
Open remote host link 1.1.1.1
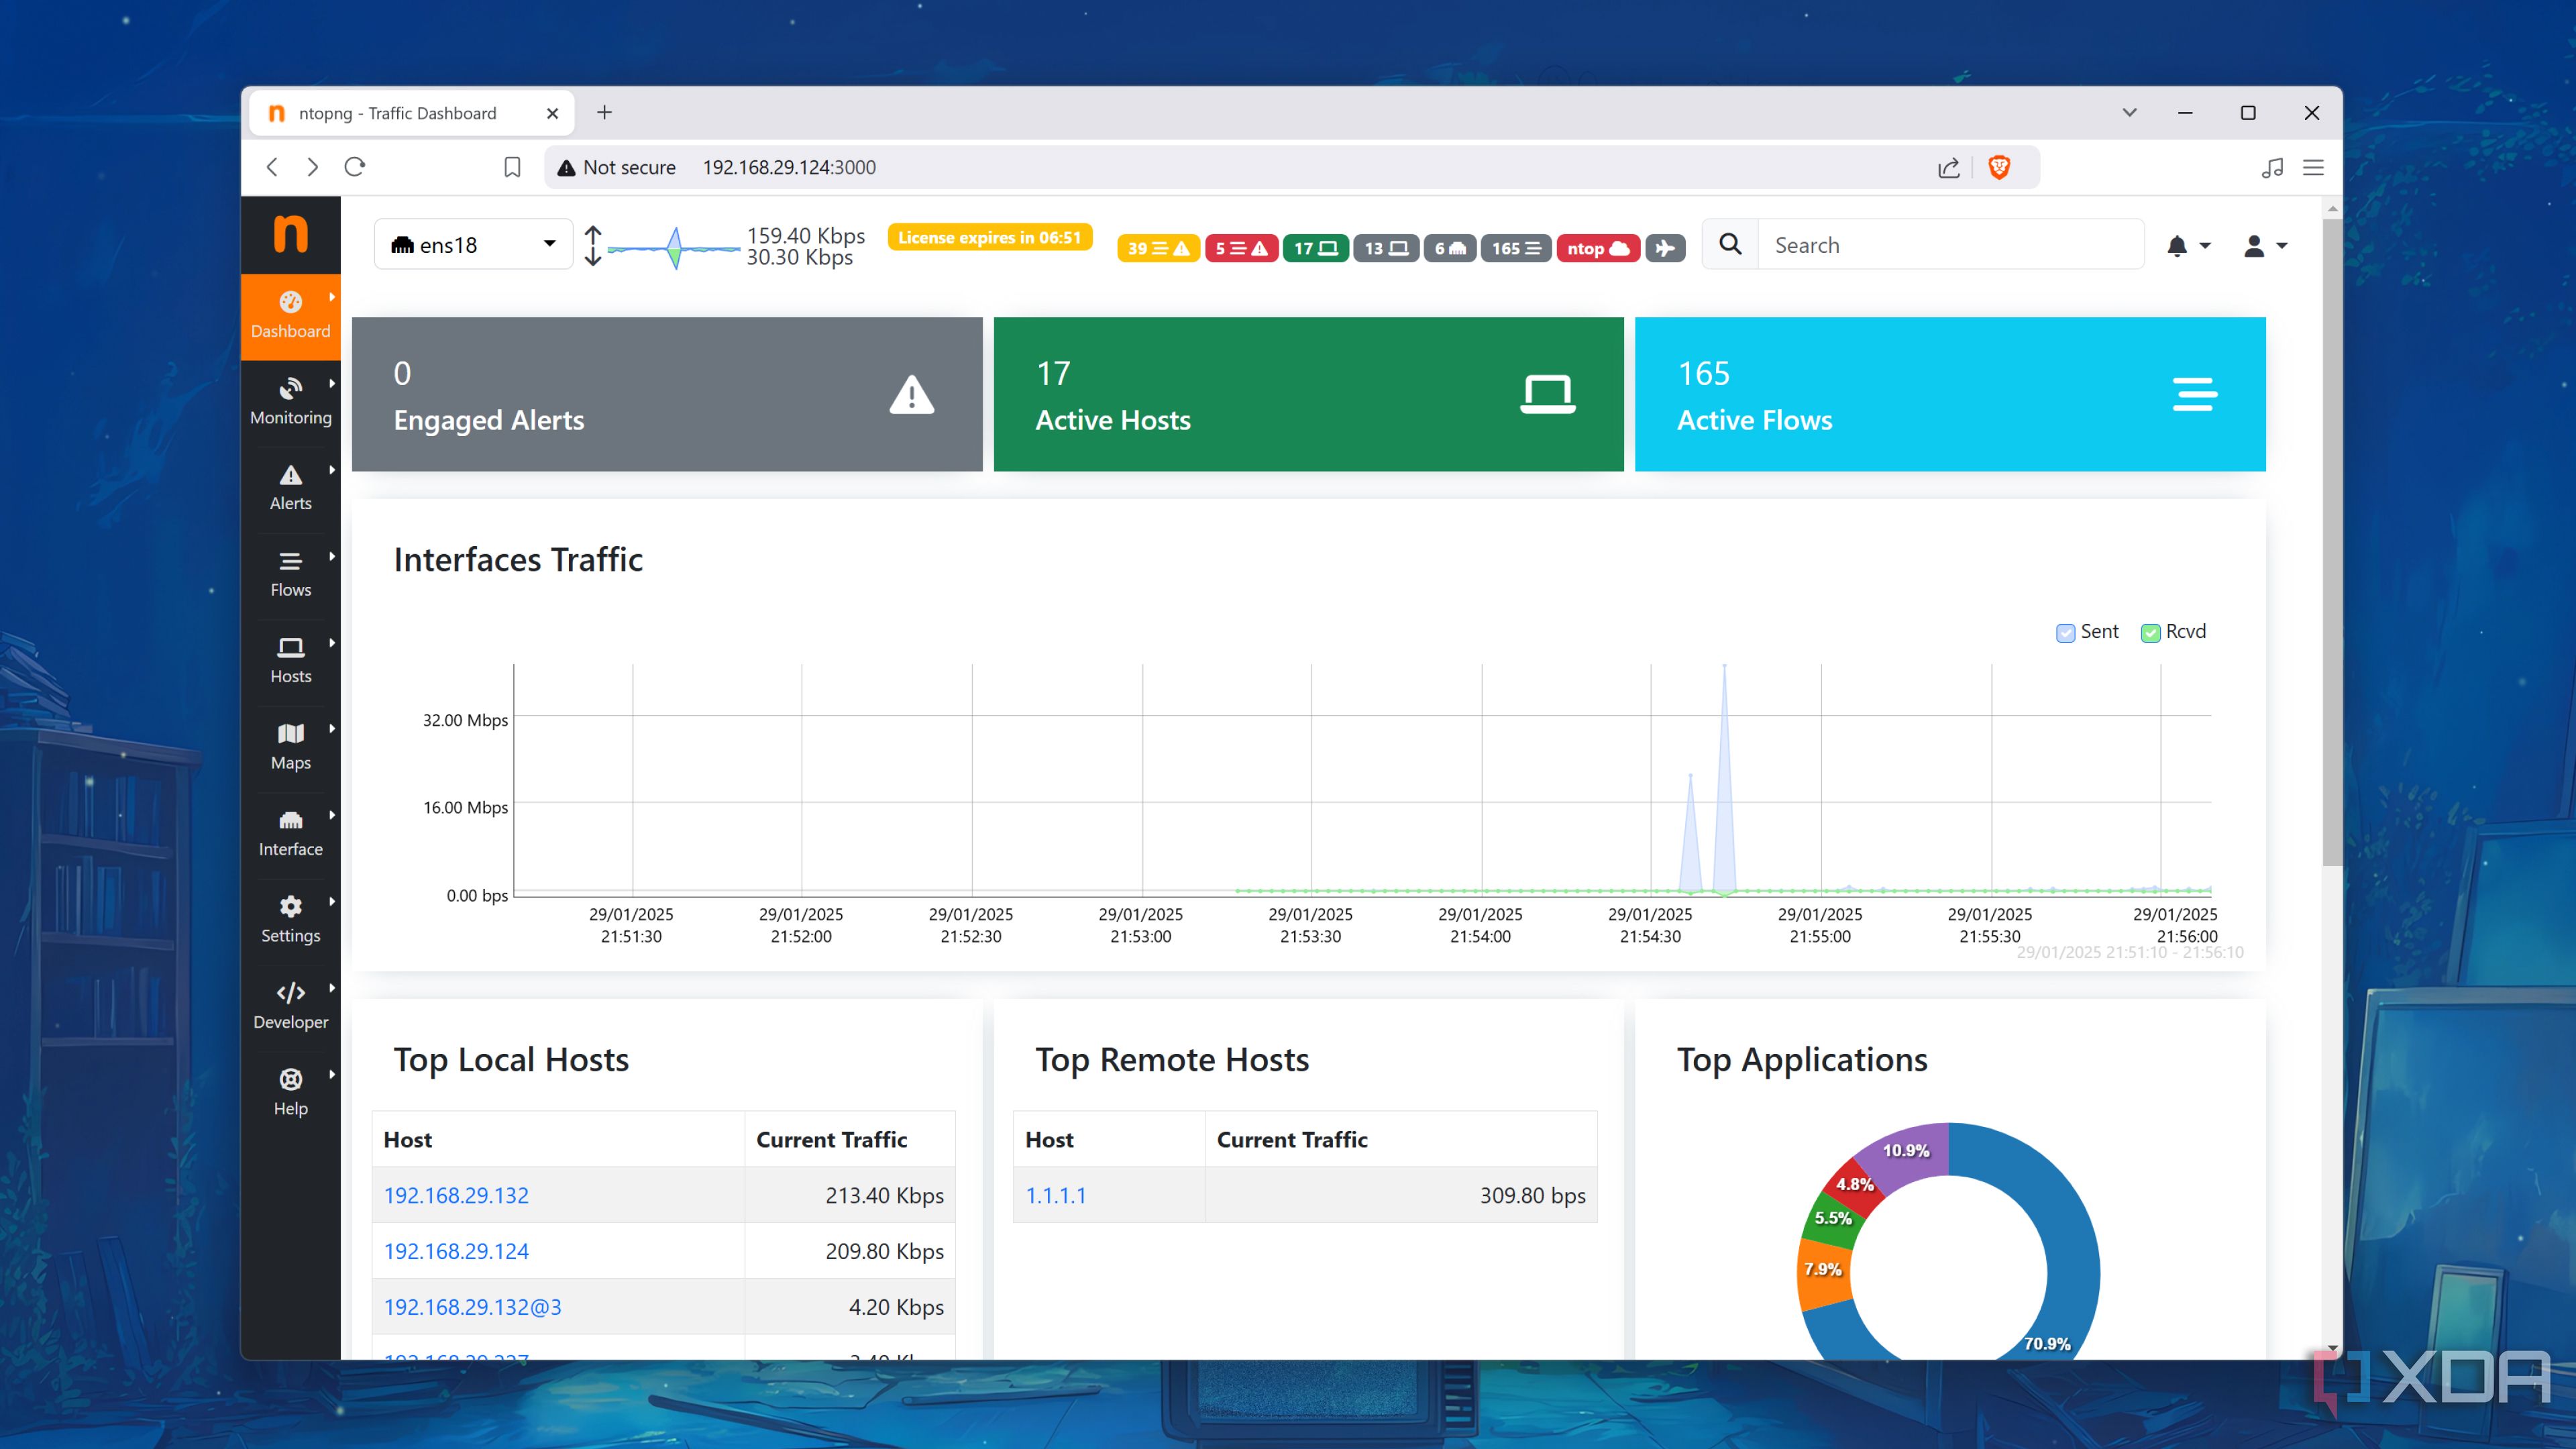tap(1055, 1195)
